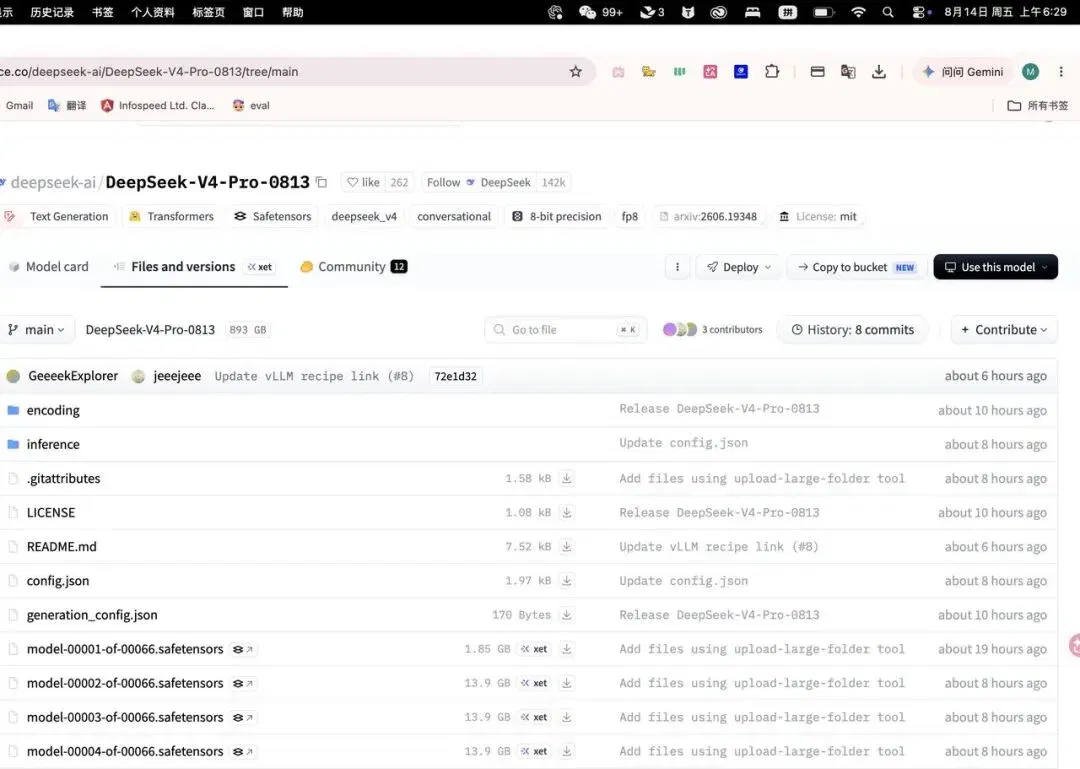Open the 所有书签 folder
The width and height of the screenshot is (1080, 769).
[x=1037, y=105]
